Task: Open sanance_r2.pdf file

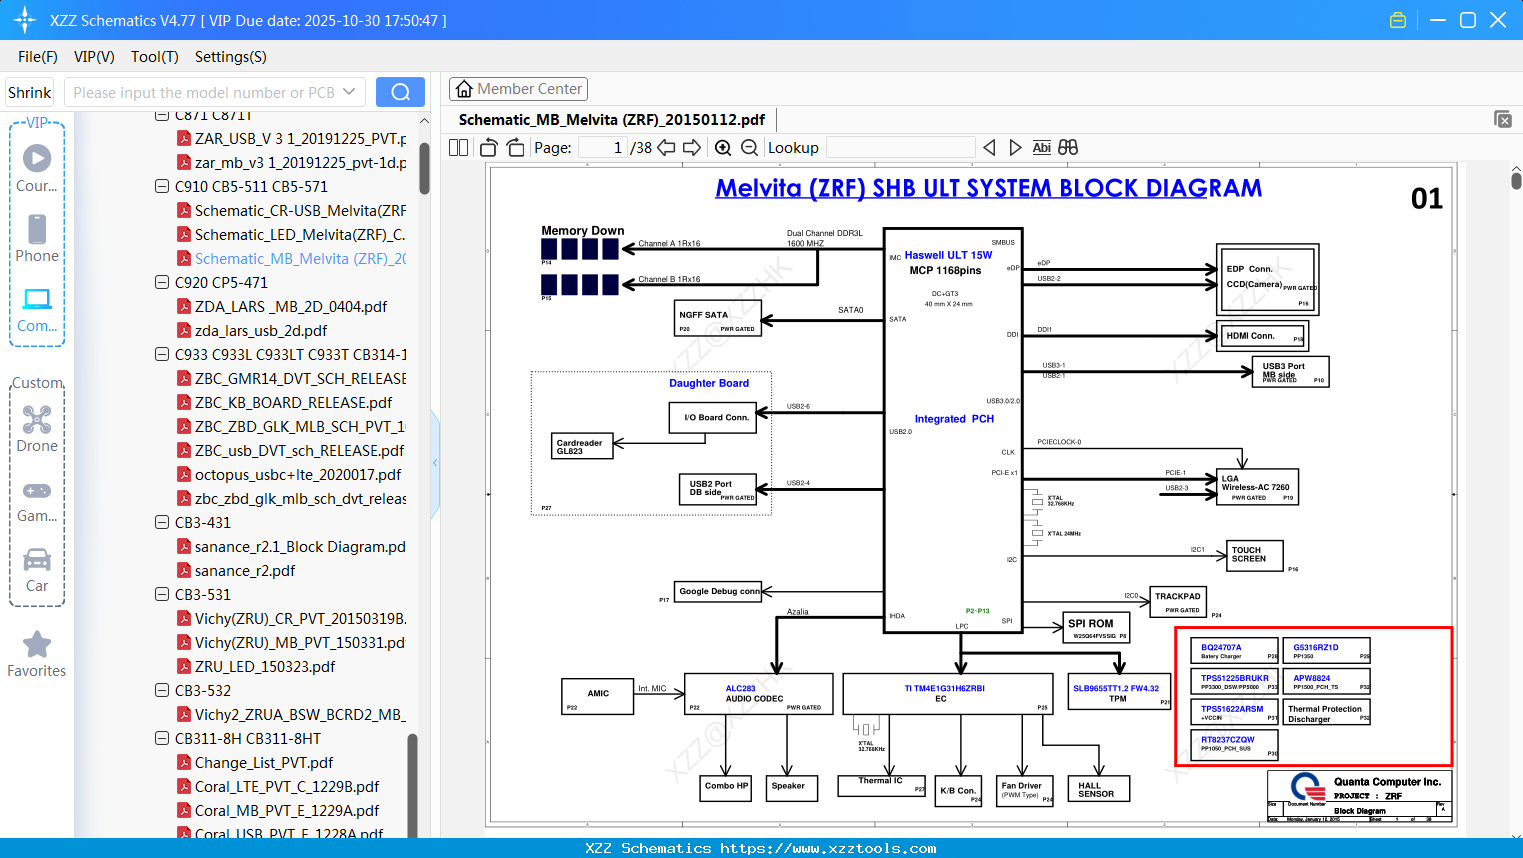Action: click(x=236, y=571)
